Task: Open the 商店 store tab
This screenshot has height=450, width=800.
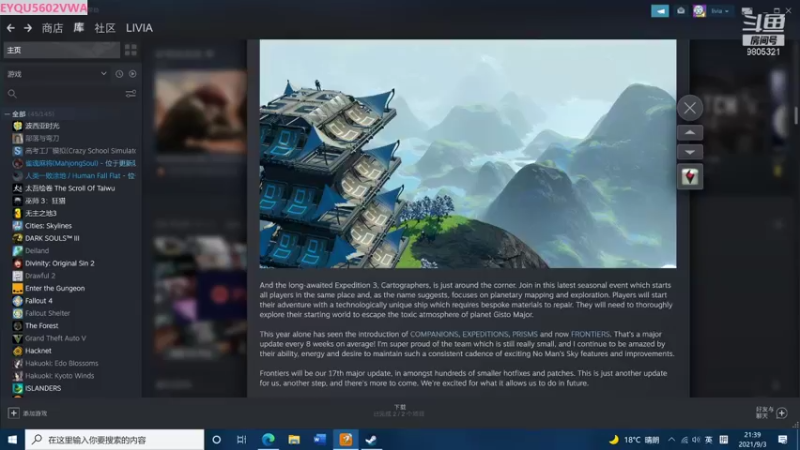Action: pos(52,28)
